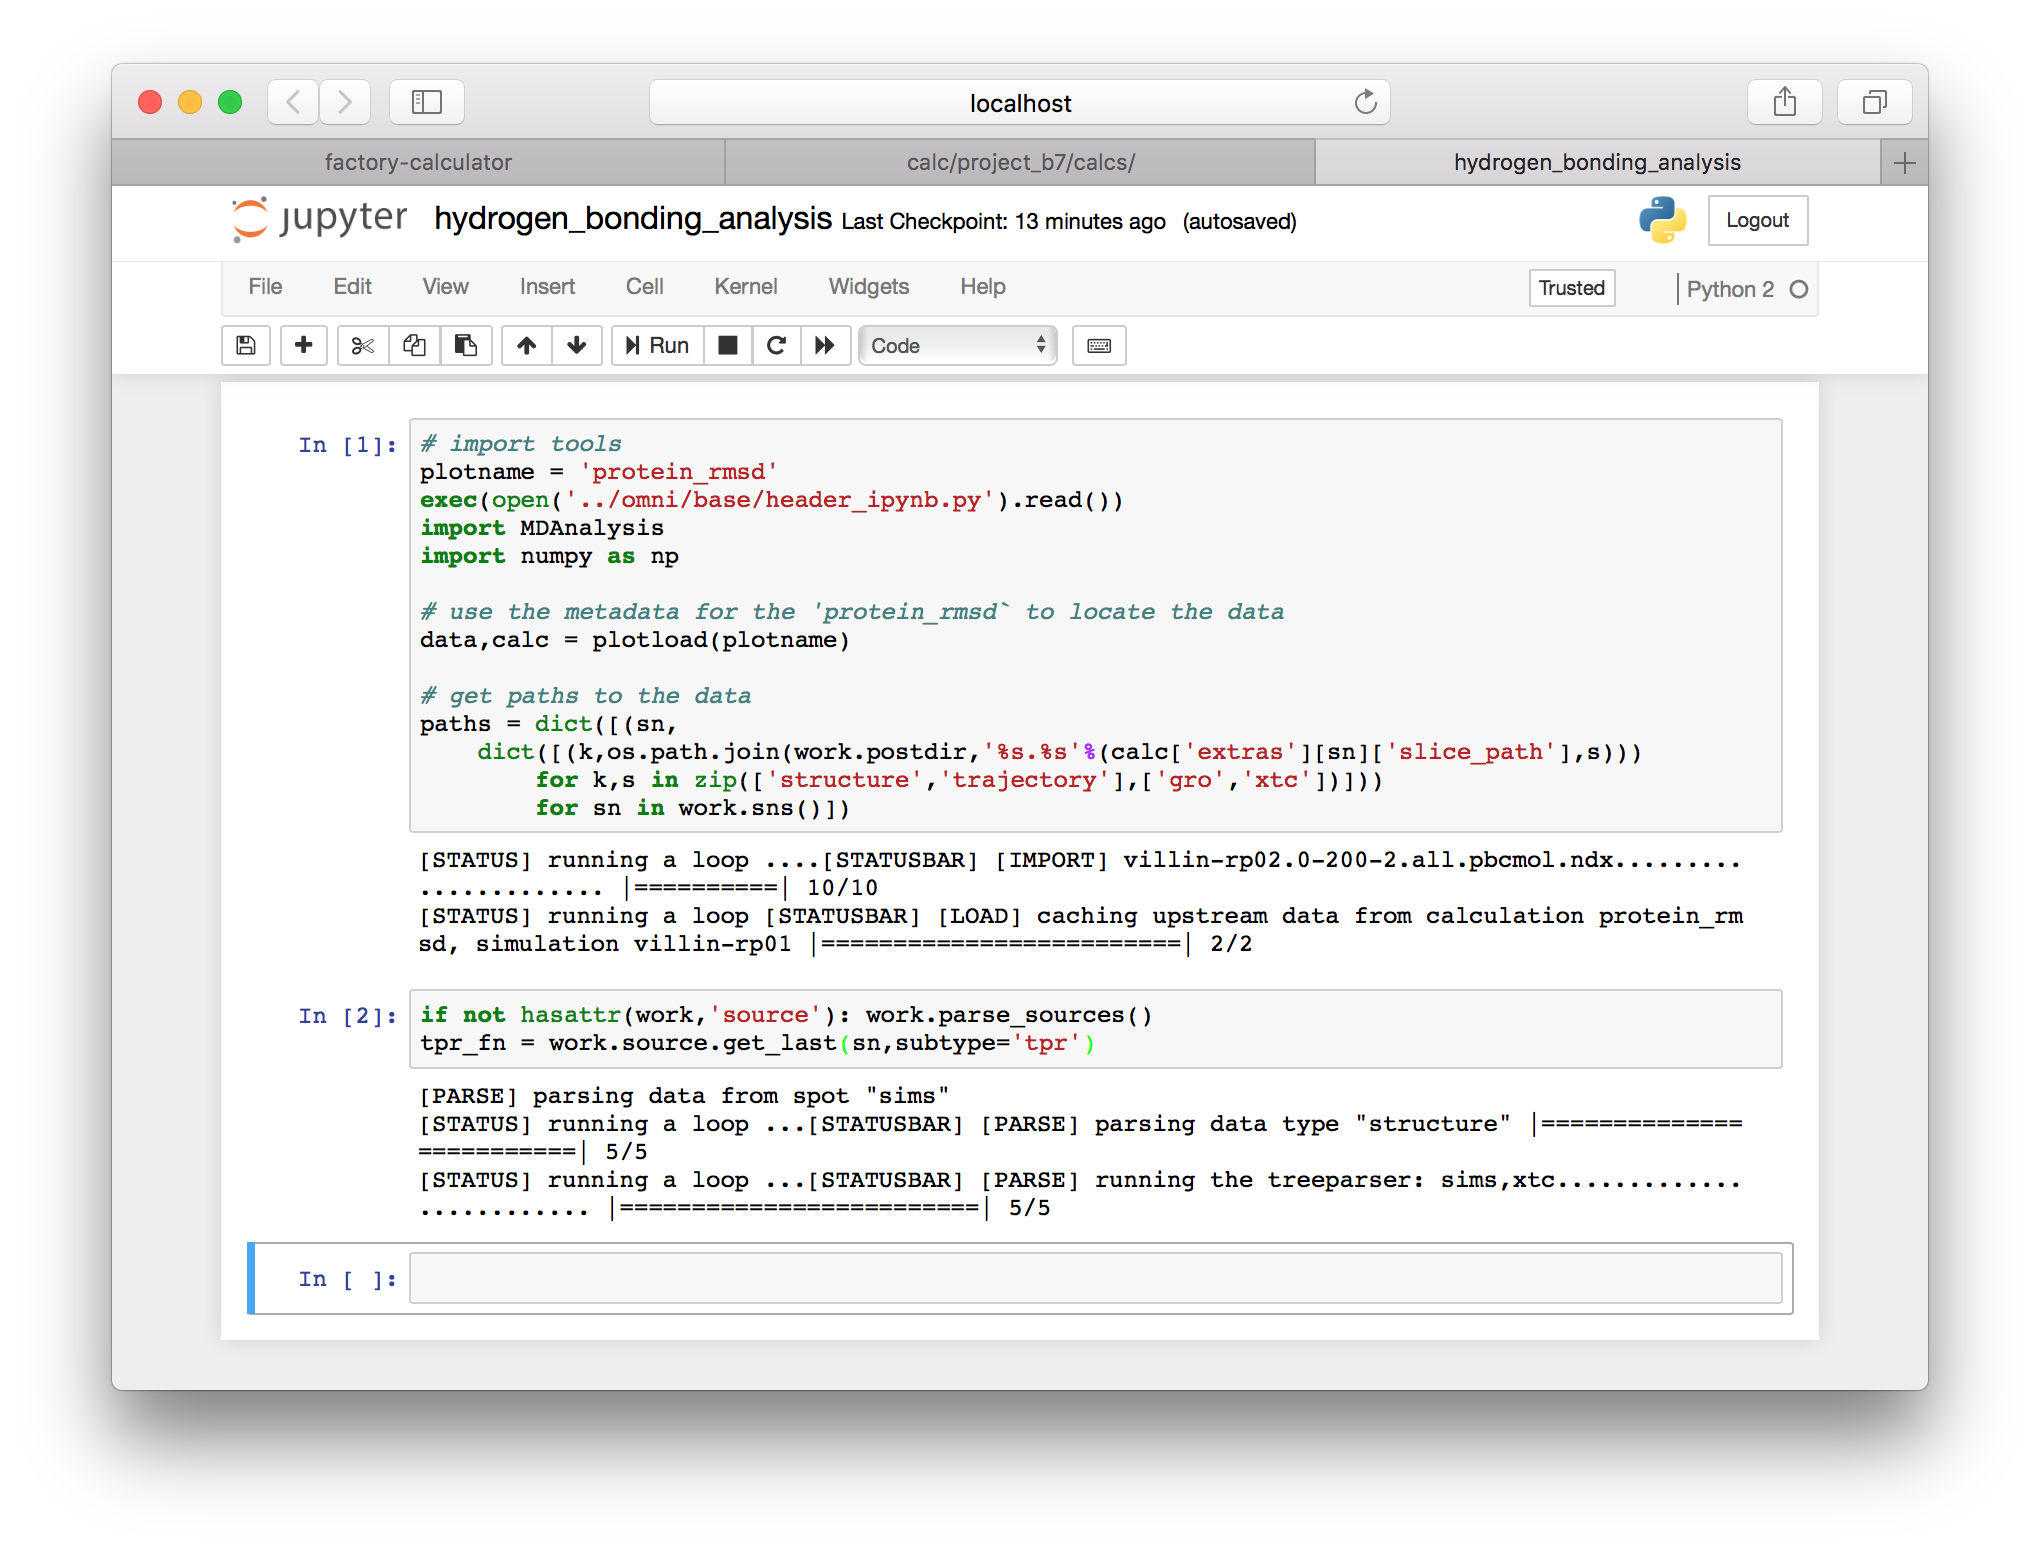
Task: Save the notebook with the floppy icon
Action: pos(246,345)
